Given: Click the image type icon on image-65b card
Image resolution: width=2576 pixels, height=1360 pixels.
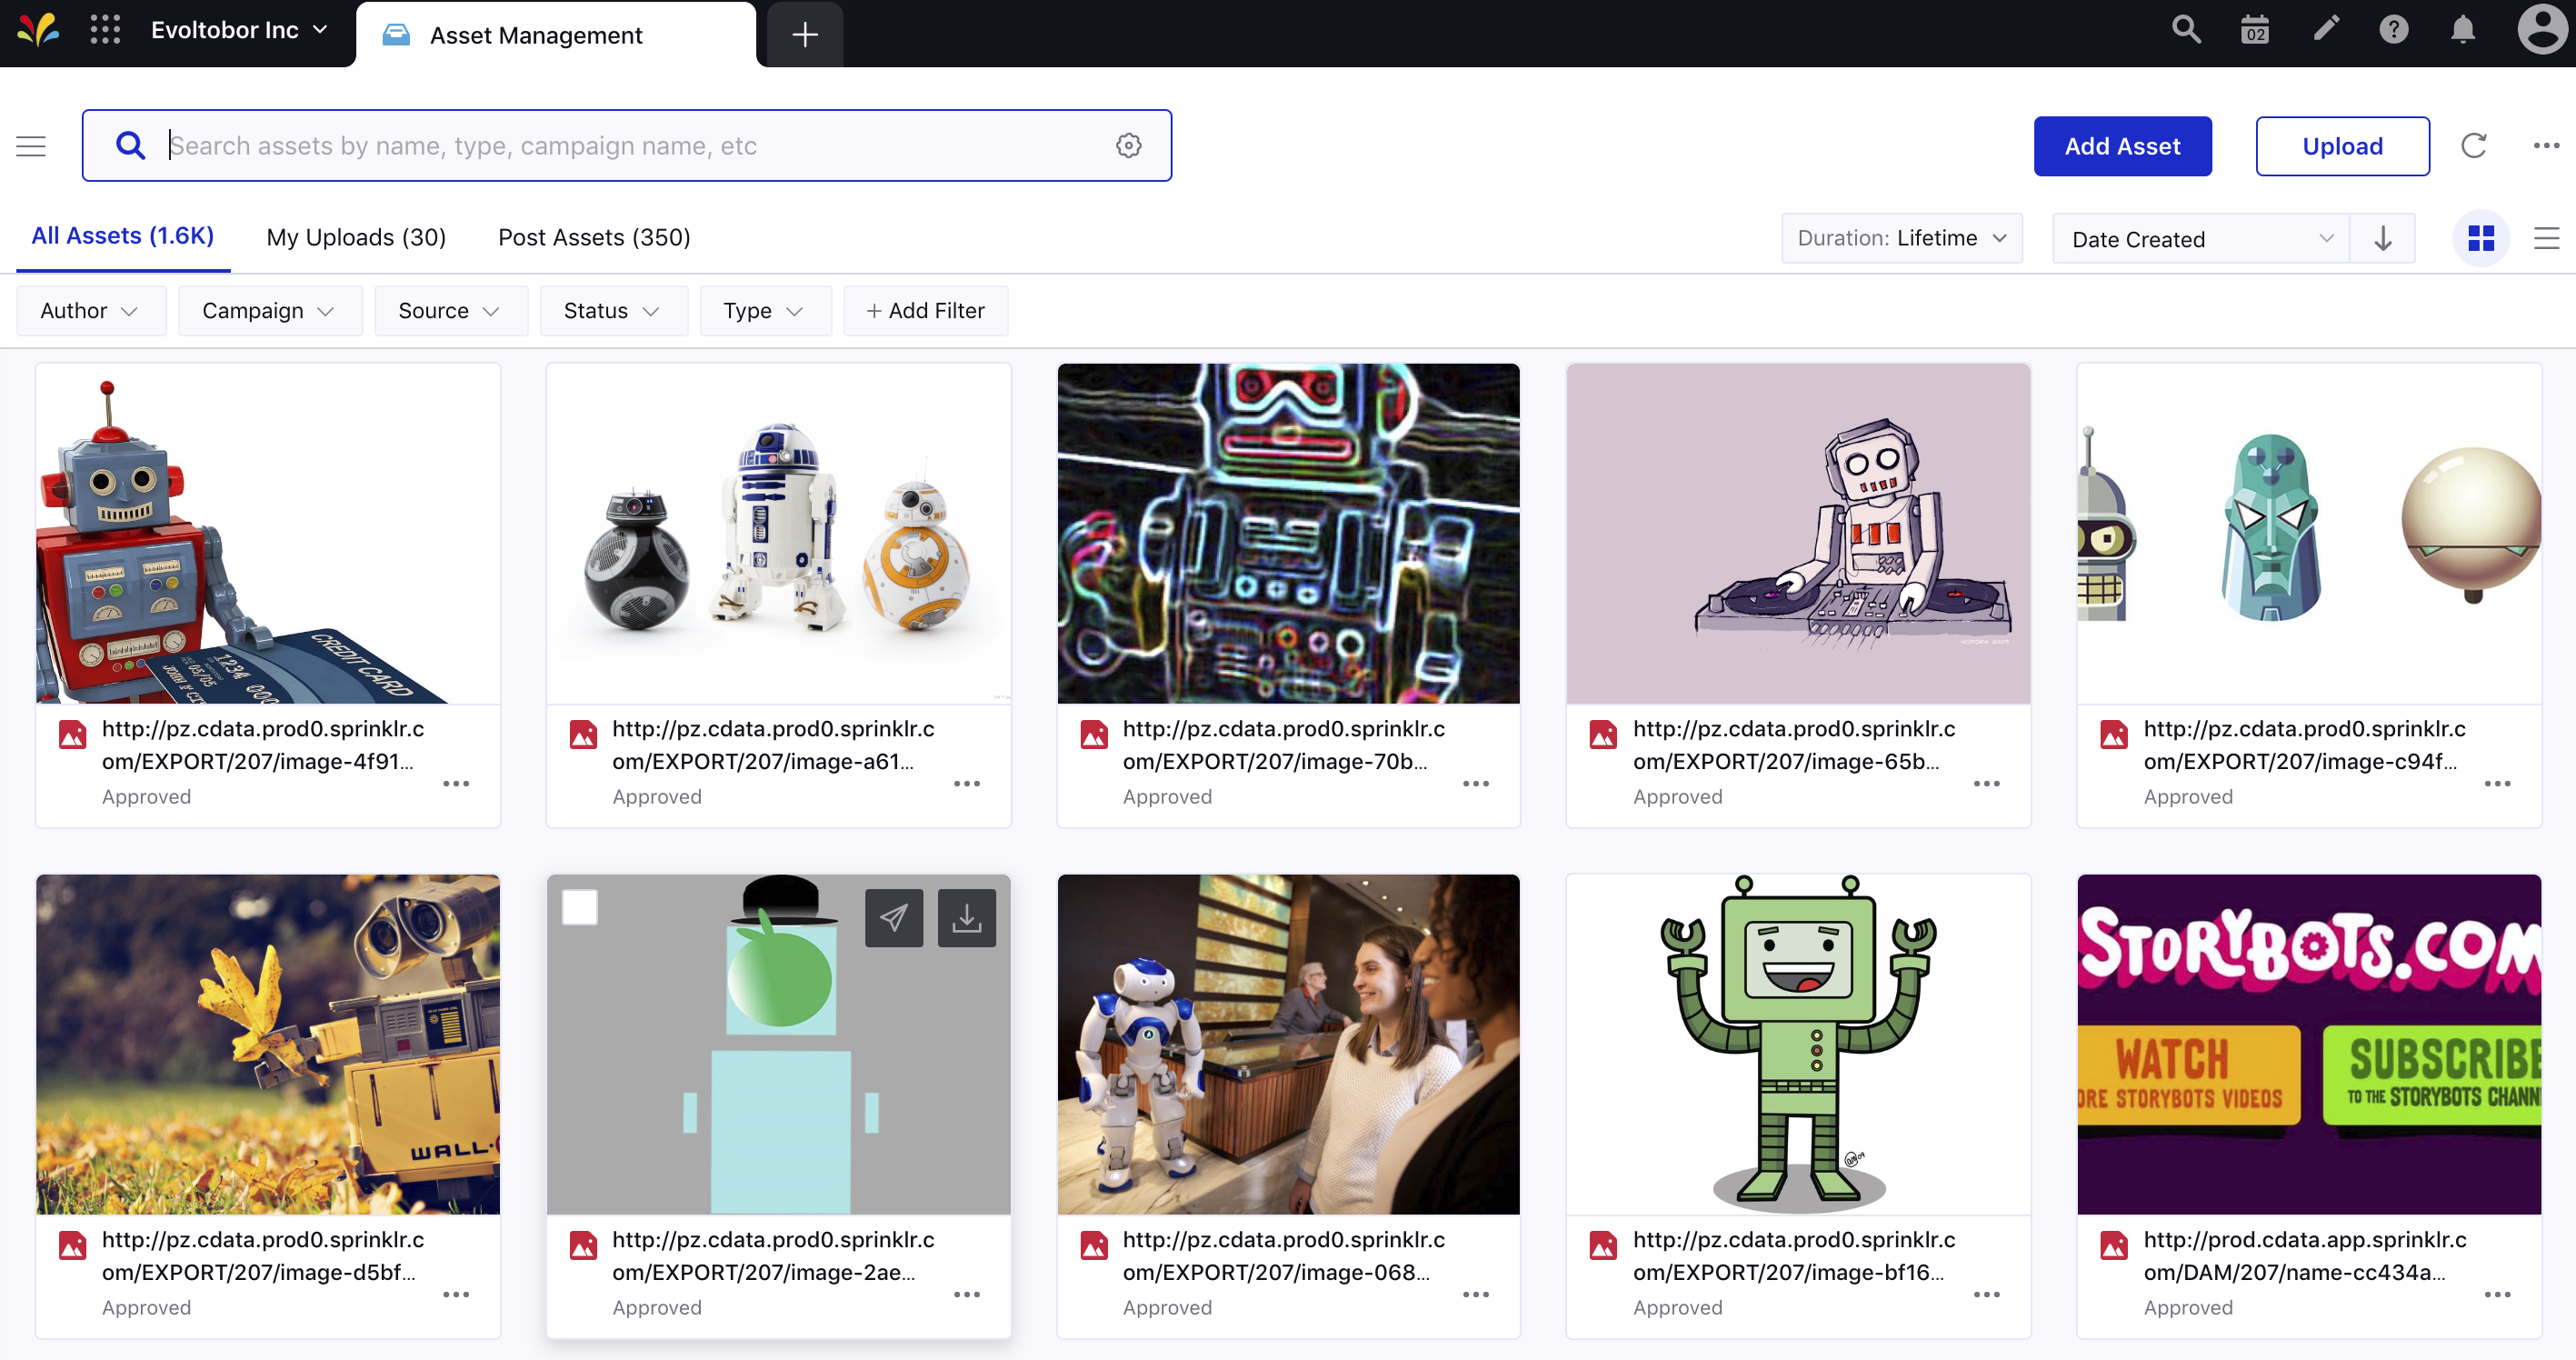Looking at the screenshot, I should (x=1603, y=735).
